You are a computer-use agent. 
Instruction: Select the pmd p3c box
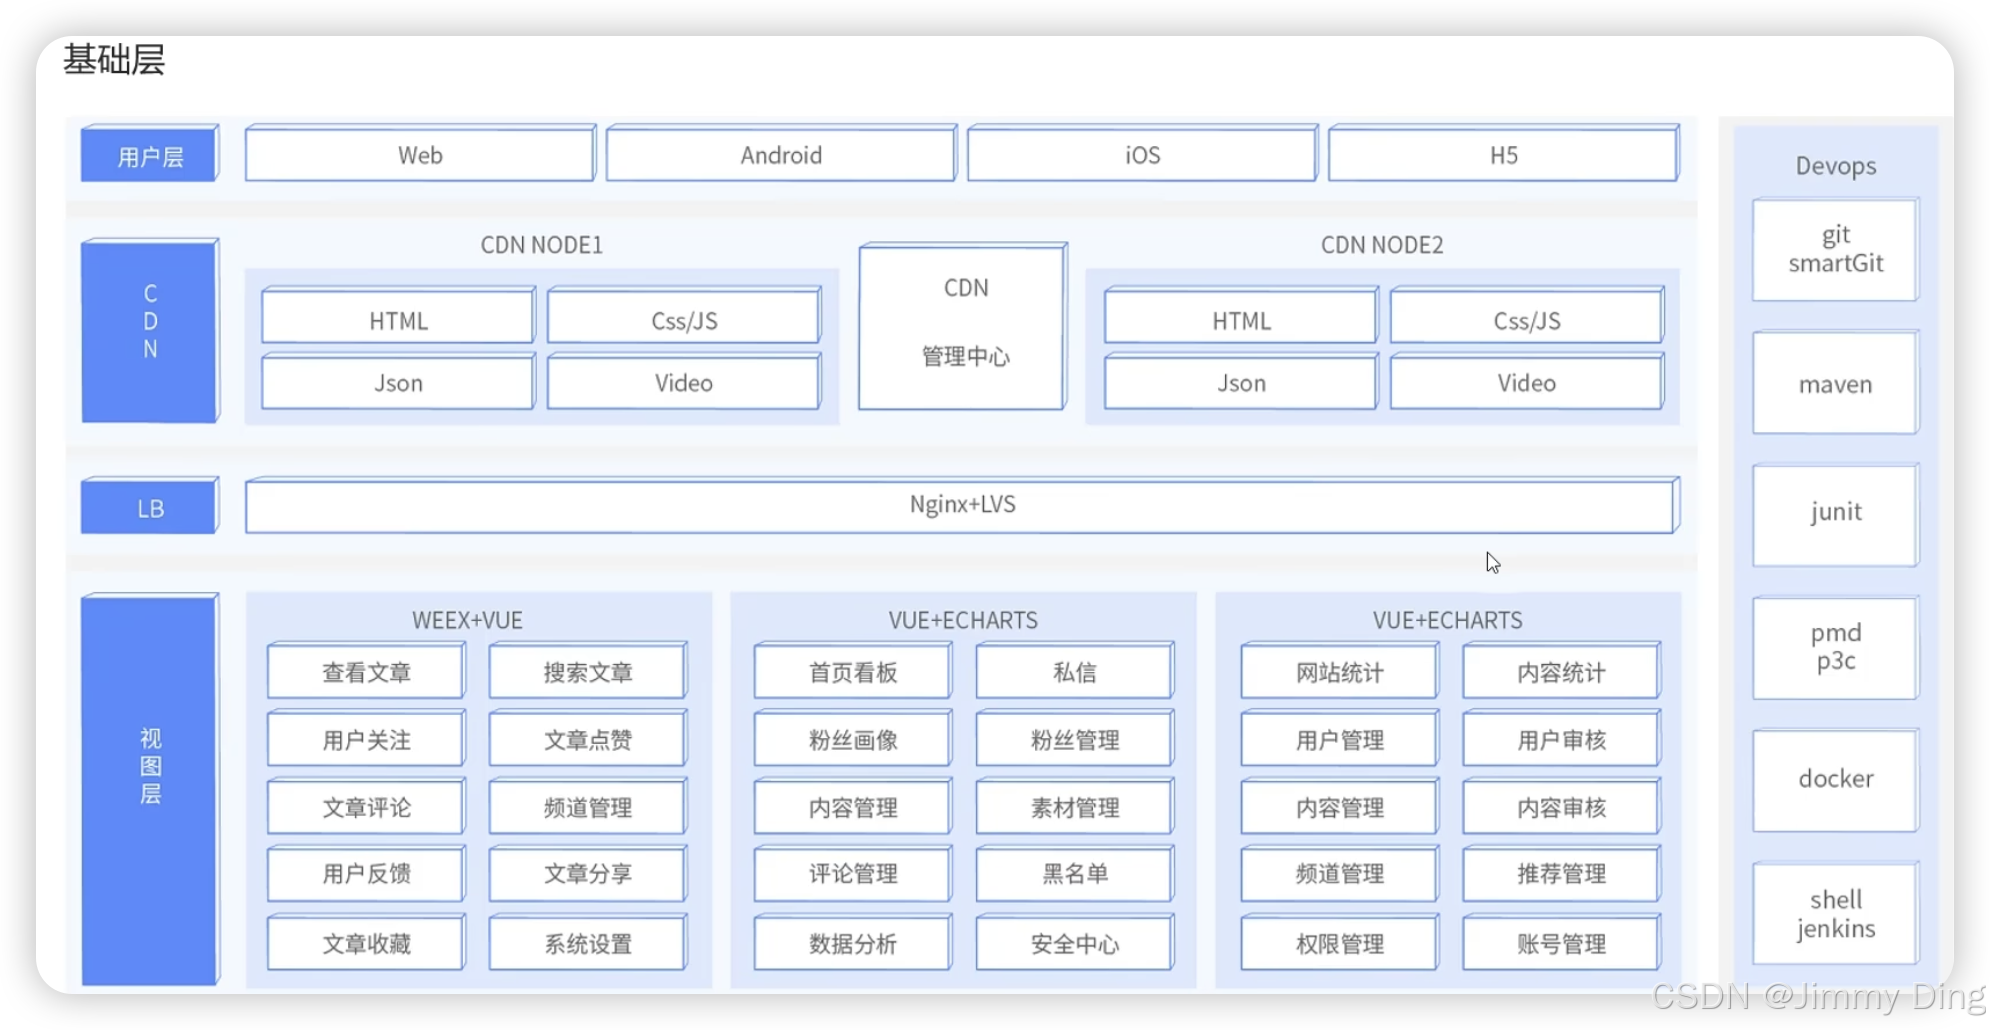tap(1836, 647)
